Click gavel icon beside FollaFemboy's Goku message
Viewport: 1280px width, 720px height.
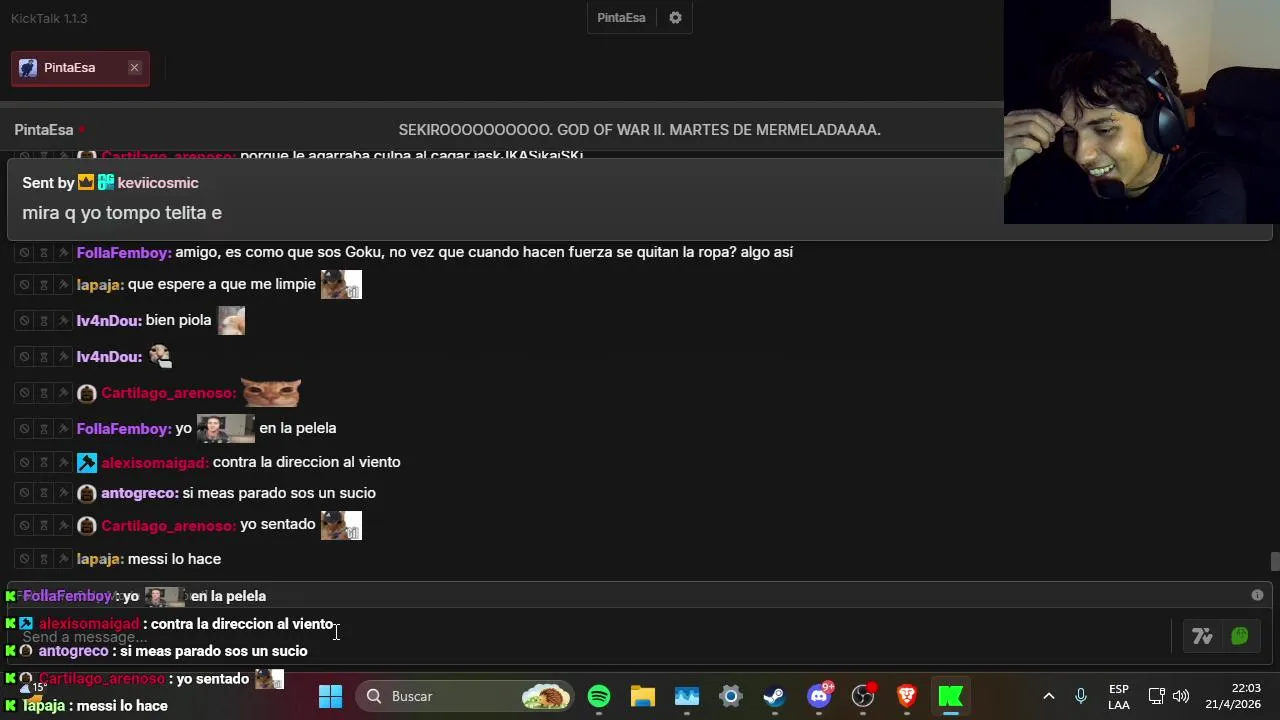coord(63,253)
